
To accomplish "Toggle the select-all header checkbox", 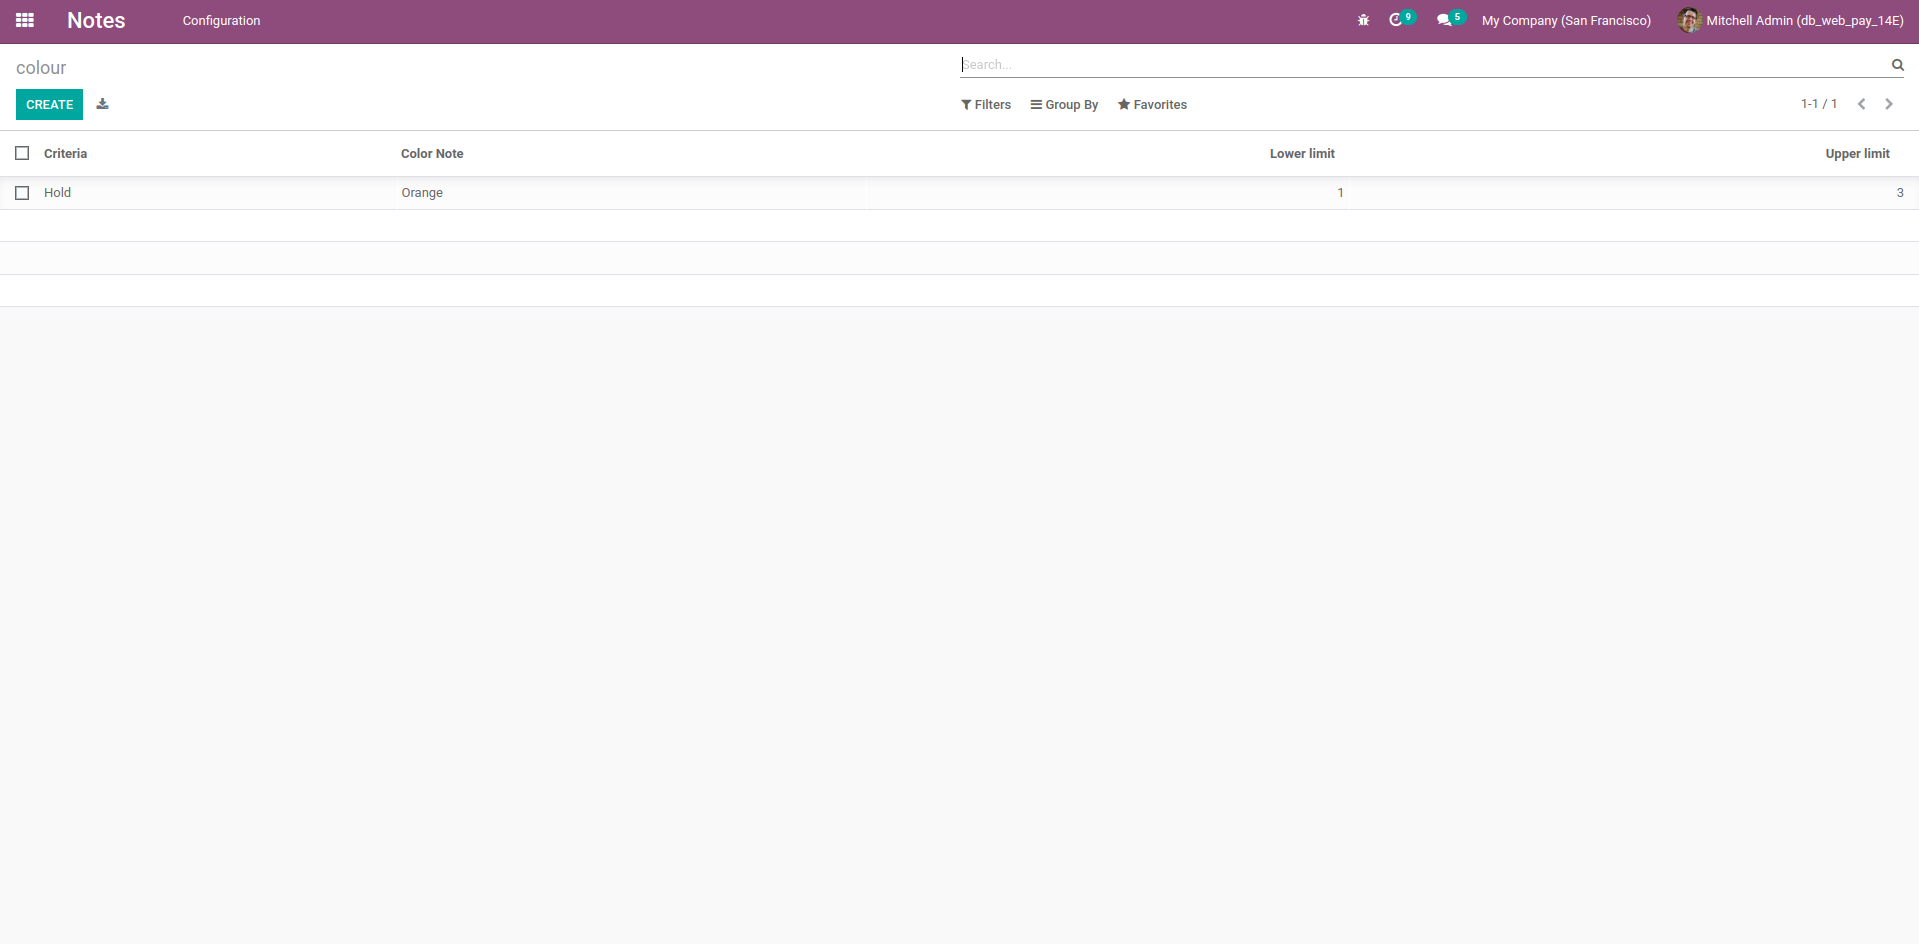I will coord(22,153).
